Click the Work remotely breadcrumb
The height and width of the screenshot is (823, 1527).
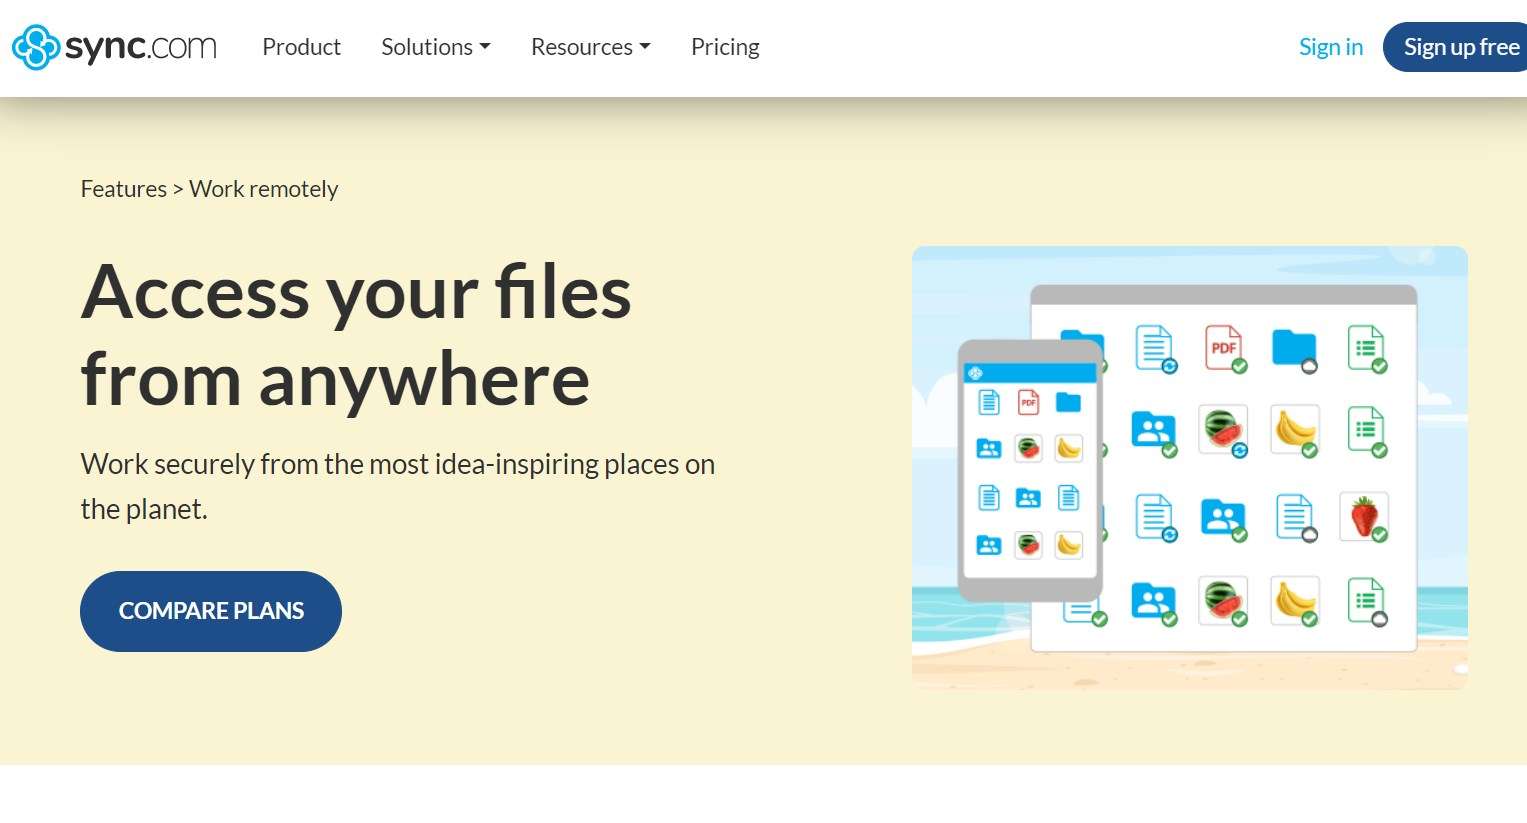pyautogui.click(x=264, y=189)
